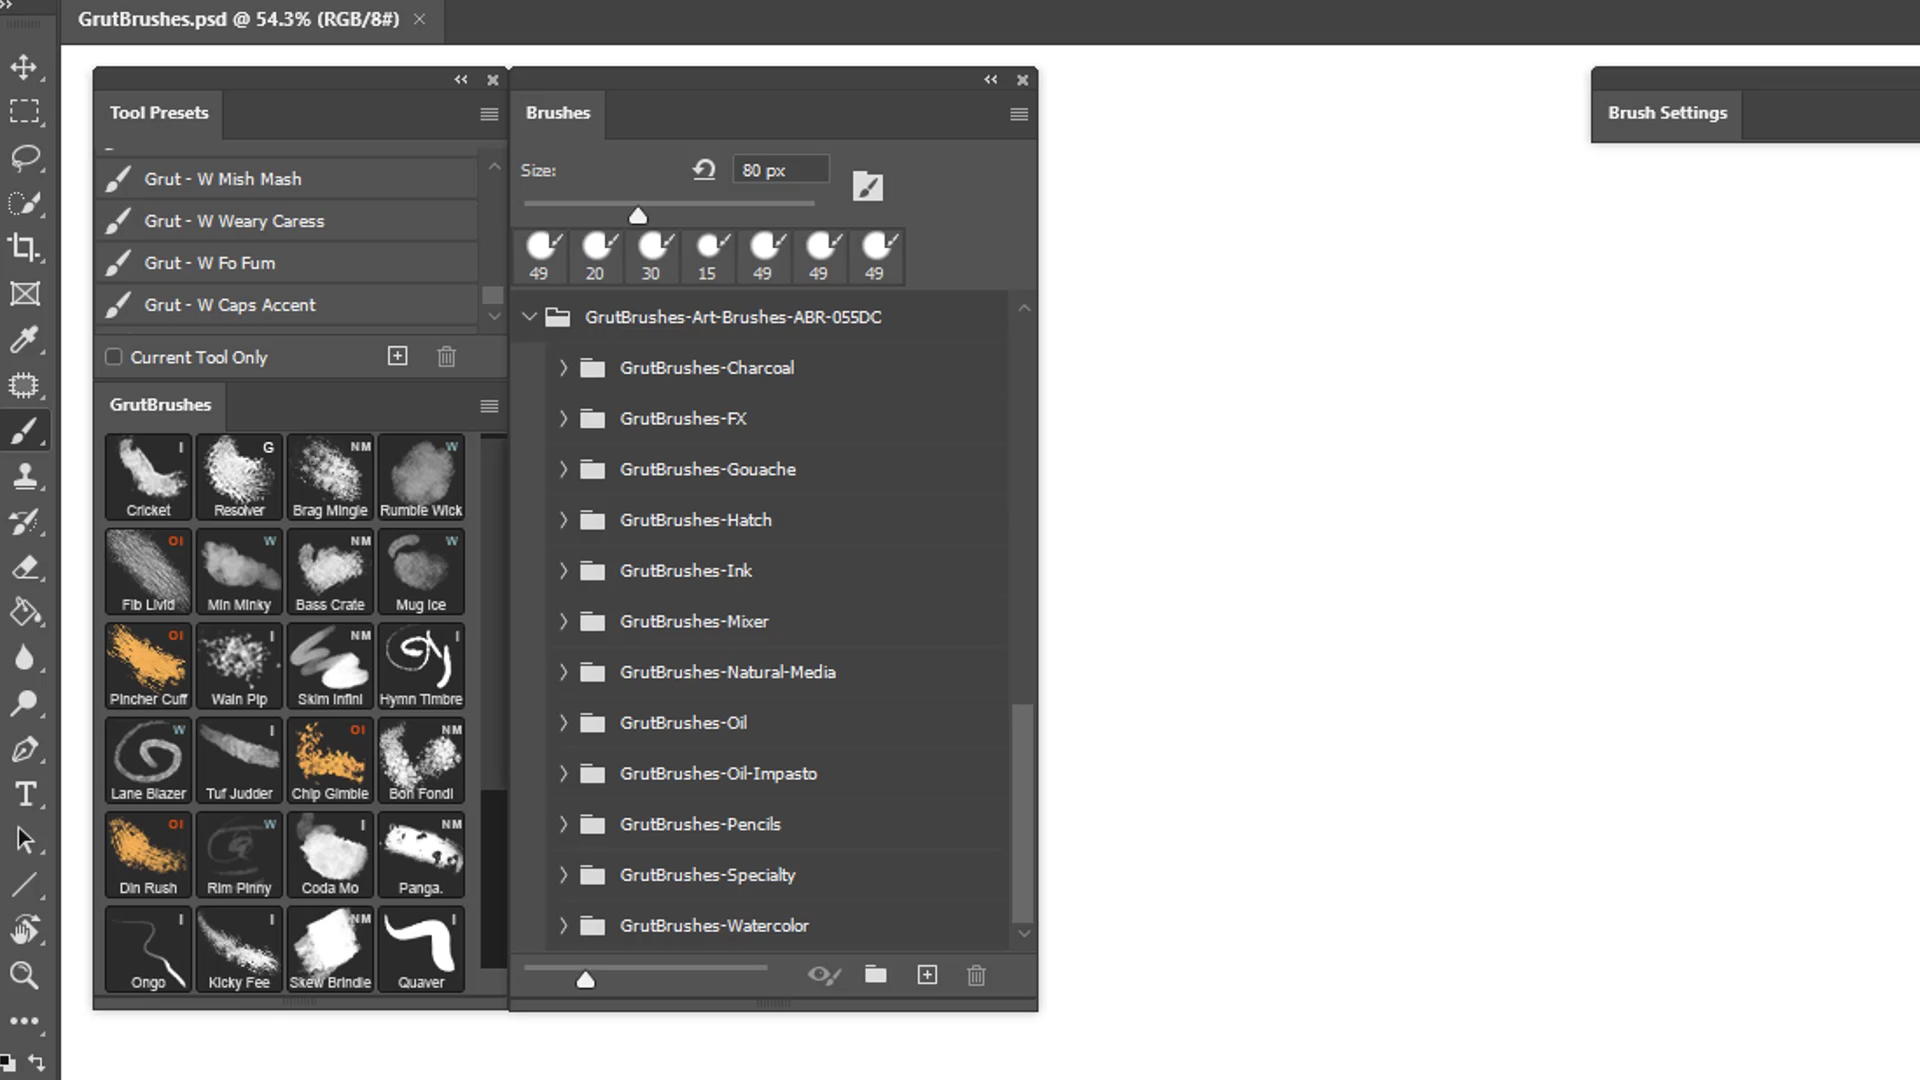Select the Eyedropper tool

(x=24, y=340)
